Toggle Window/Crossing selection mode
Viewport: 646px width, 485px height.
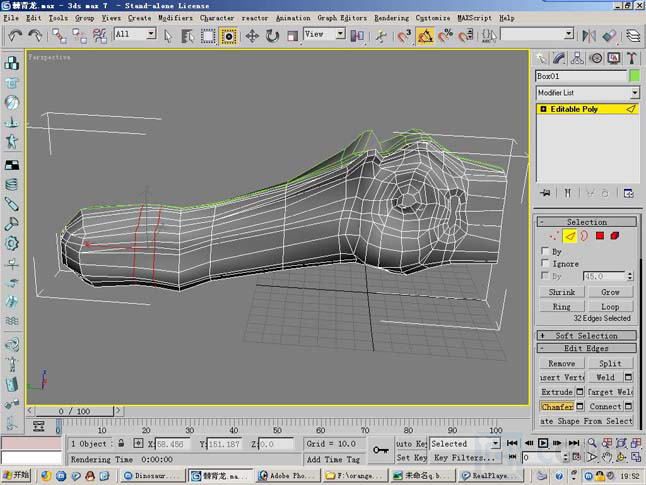pos(228,36)
